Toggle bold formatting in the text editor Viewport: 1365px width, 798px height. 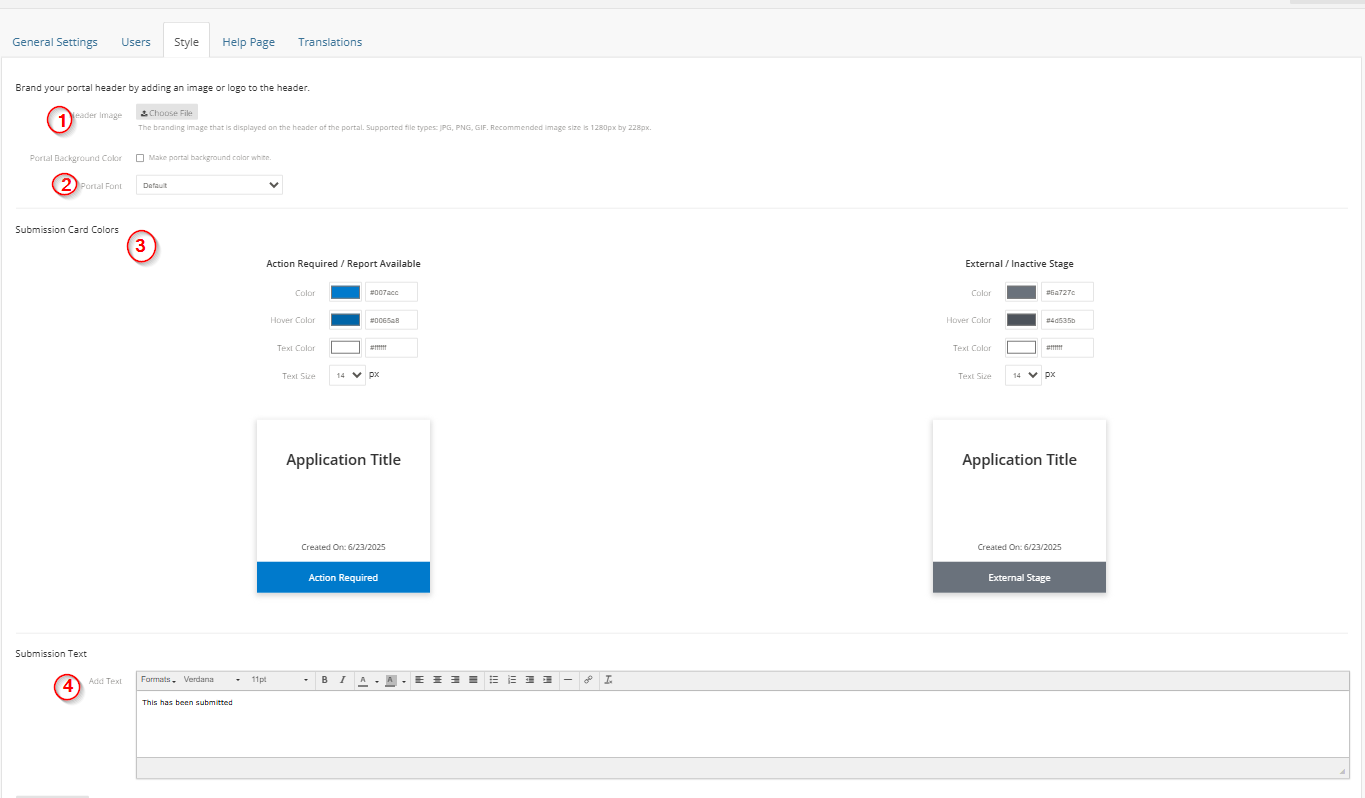324,680
